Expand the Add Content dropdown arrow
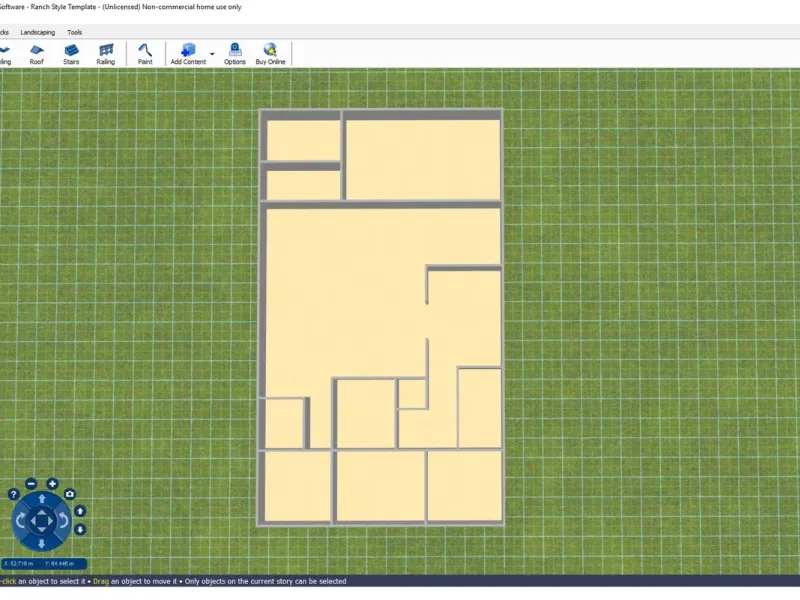 [x=212, y=54]
